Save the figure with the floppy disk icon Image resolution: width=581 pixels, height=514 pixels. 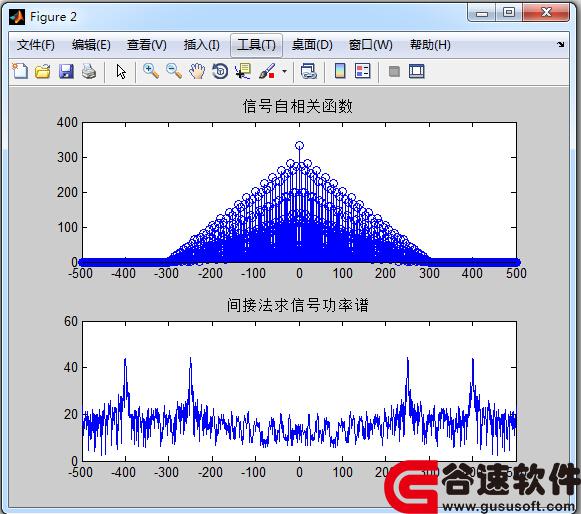point(66,71)
